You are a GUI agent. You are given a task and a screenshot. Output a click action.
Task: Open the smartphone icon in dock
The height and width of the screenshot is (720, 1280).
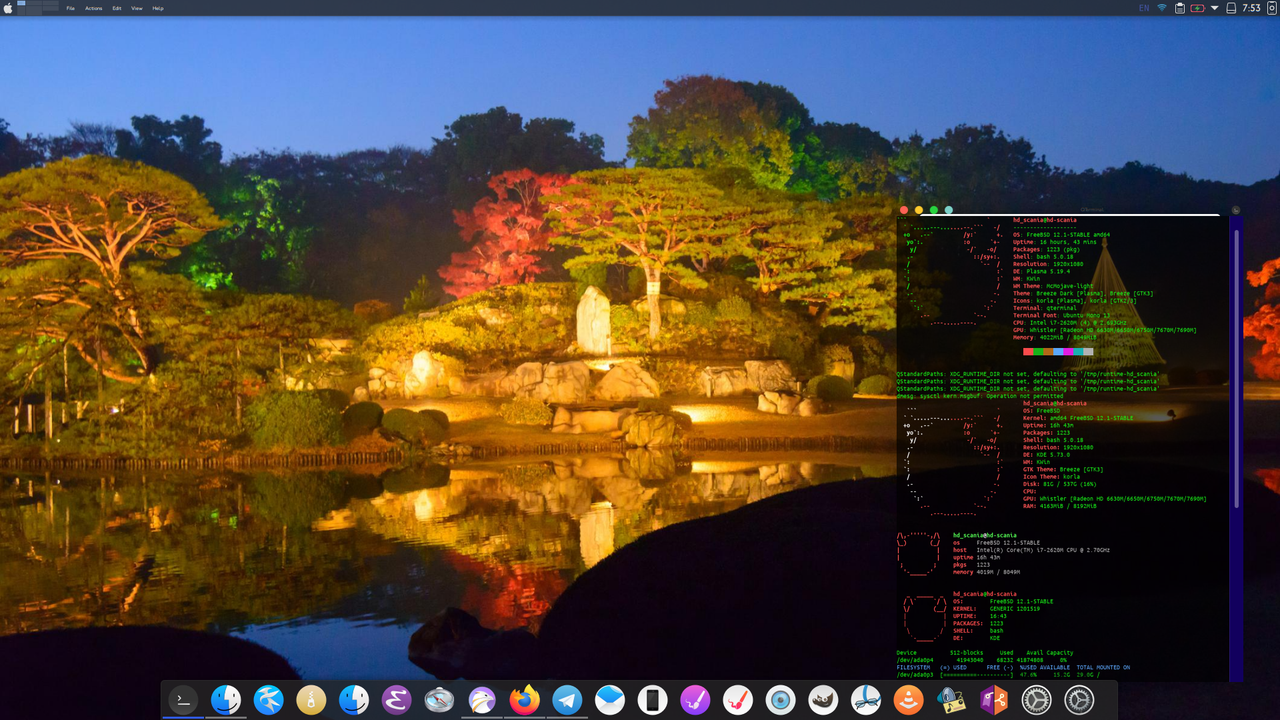pos(652,700)
